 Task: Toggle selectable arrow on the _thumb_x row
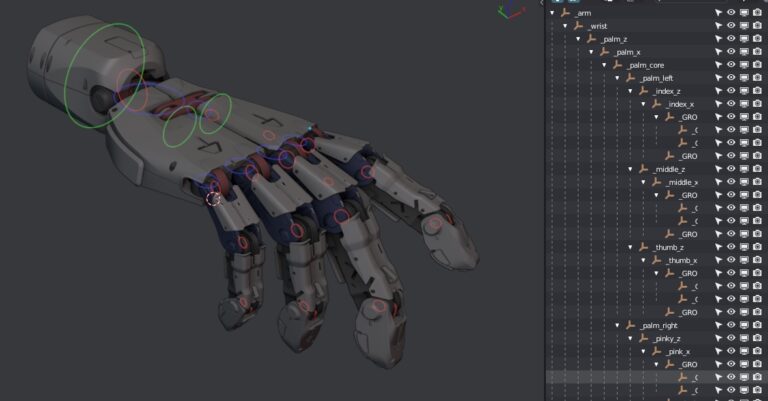click(719, 260)
